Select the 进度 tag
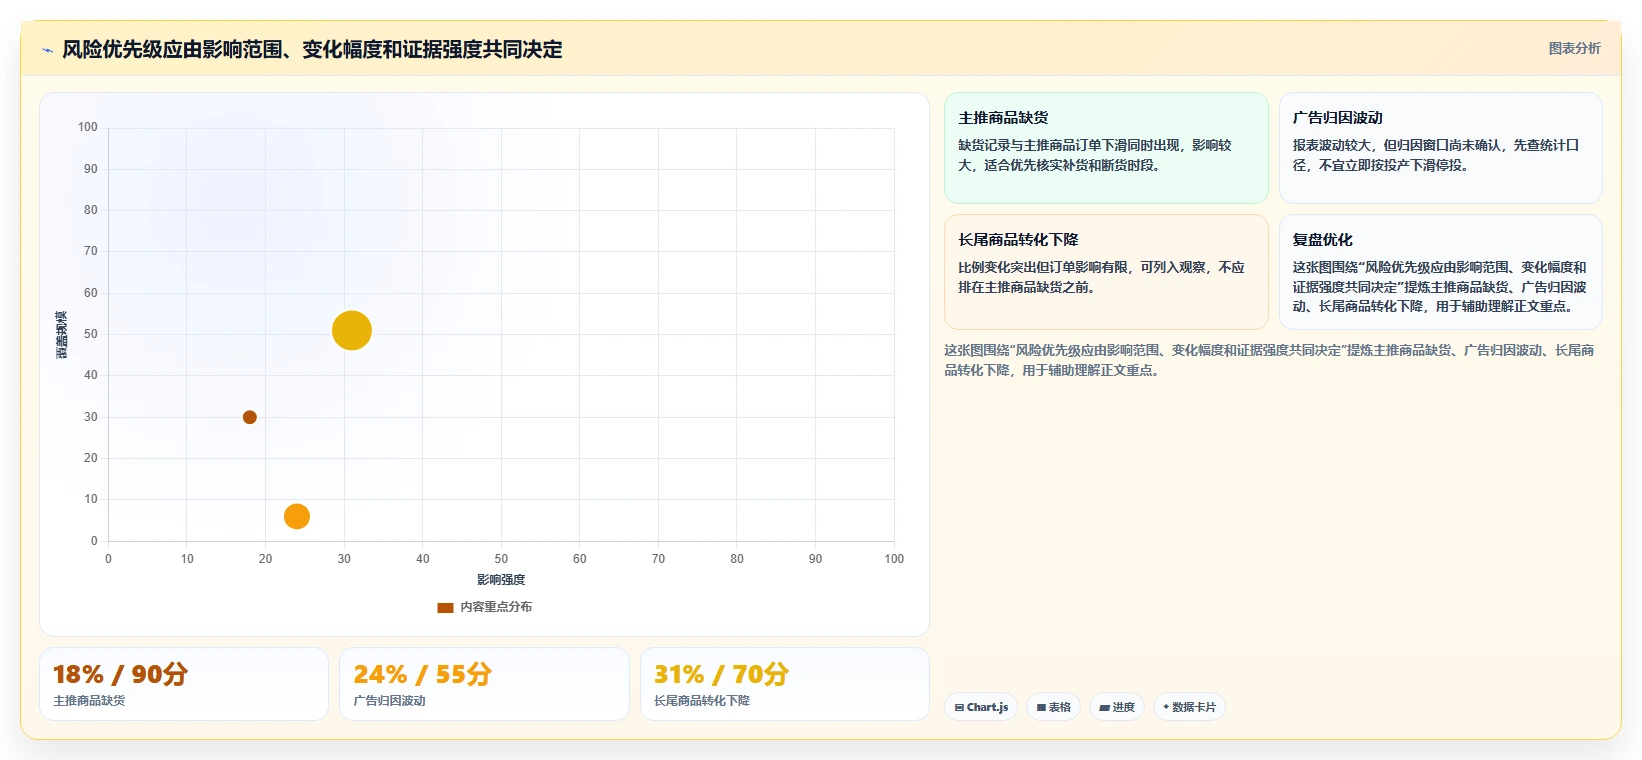Viewport: 1642px width, 760px height. (x=1117, y=707)
